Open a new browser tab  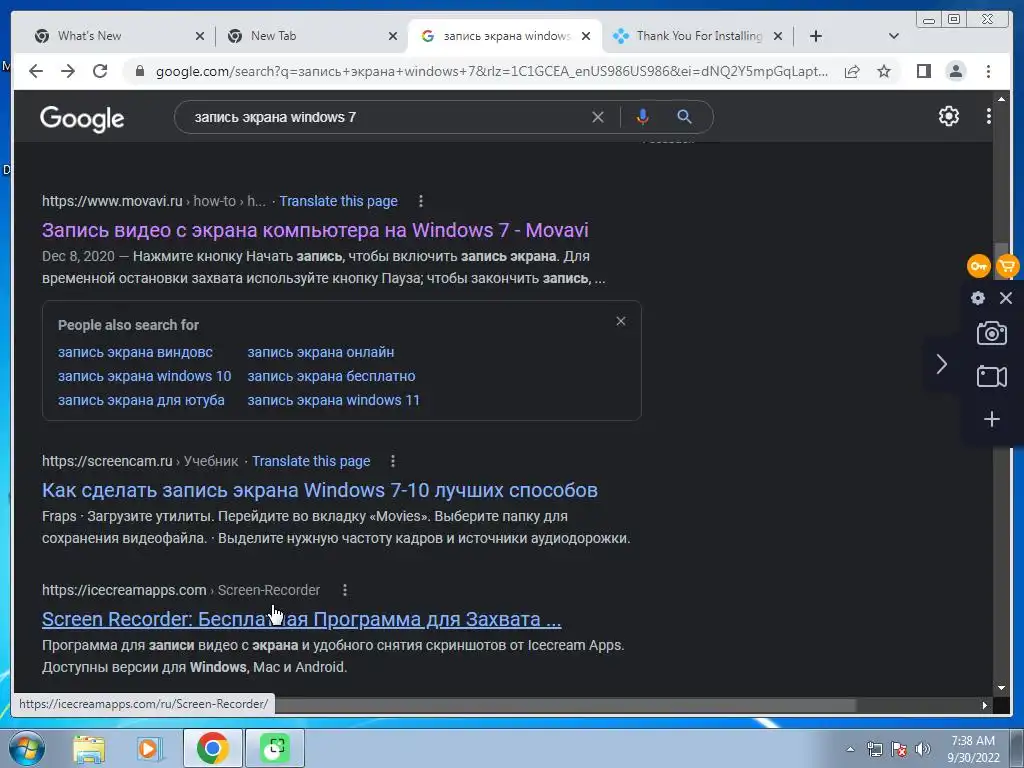pos(815,36)
